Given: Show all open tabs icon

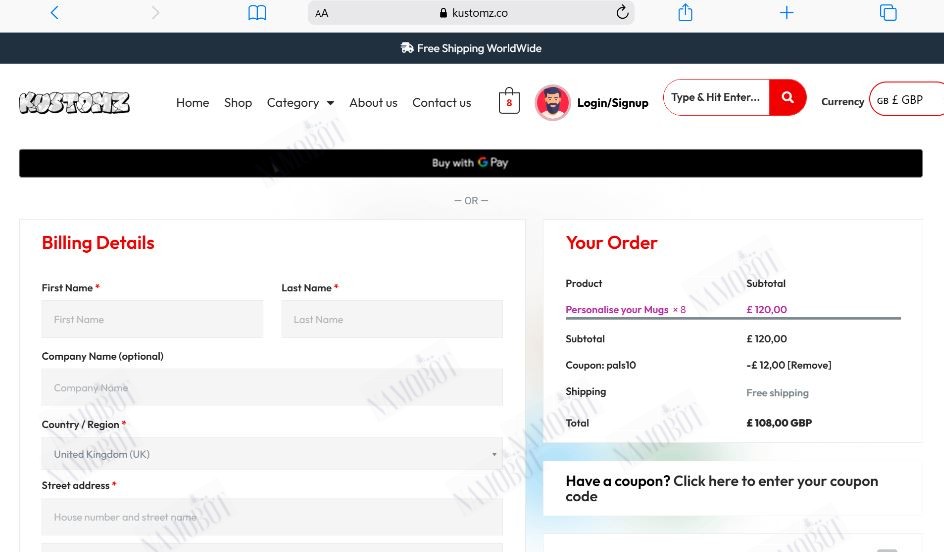Looking at the screenshot, I should (x=888, y=13).
